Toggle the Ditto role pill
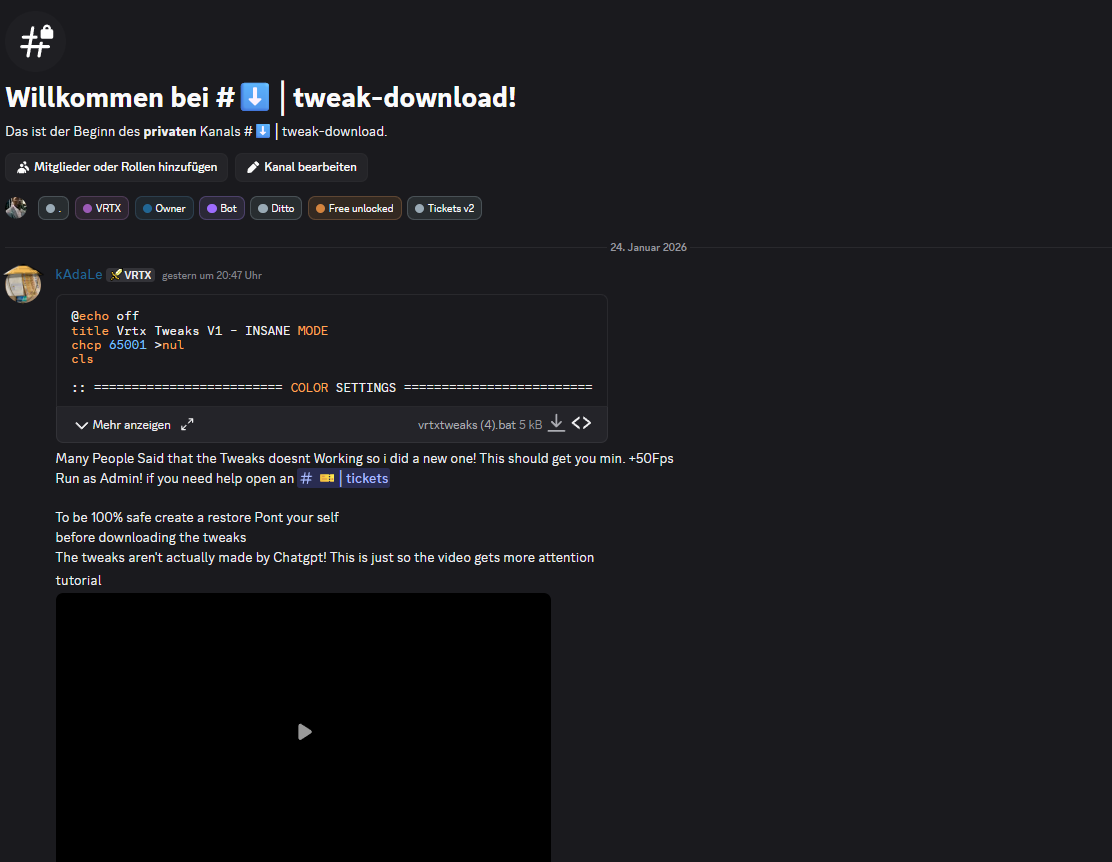1112x862 pixels. point(275,208)
